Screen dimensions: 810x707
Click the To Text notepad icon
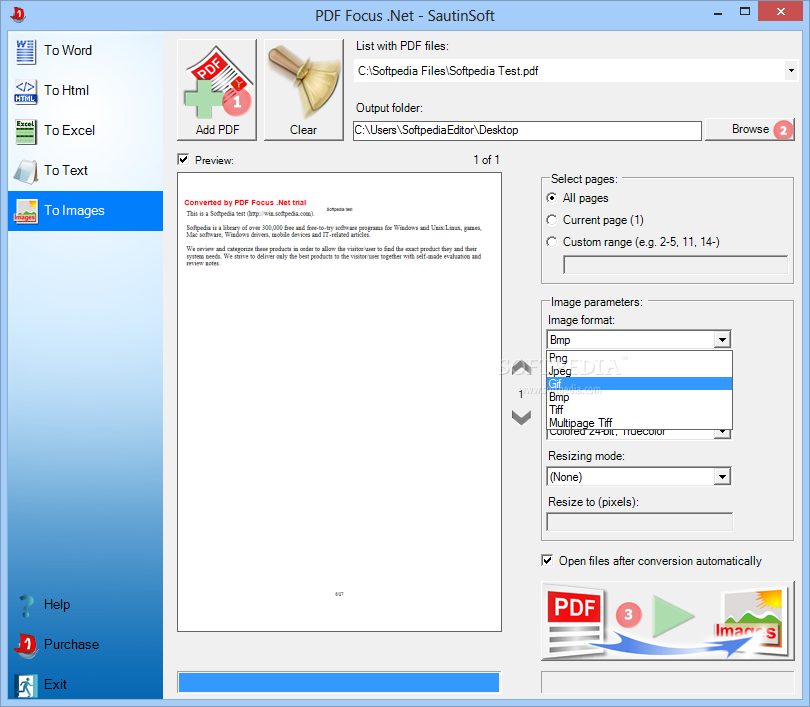25,171
